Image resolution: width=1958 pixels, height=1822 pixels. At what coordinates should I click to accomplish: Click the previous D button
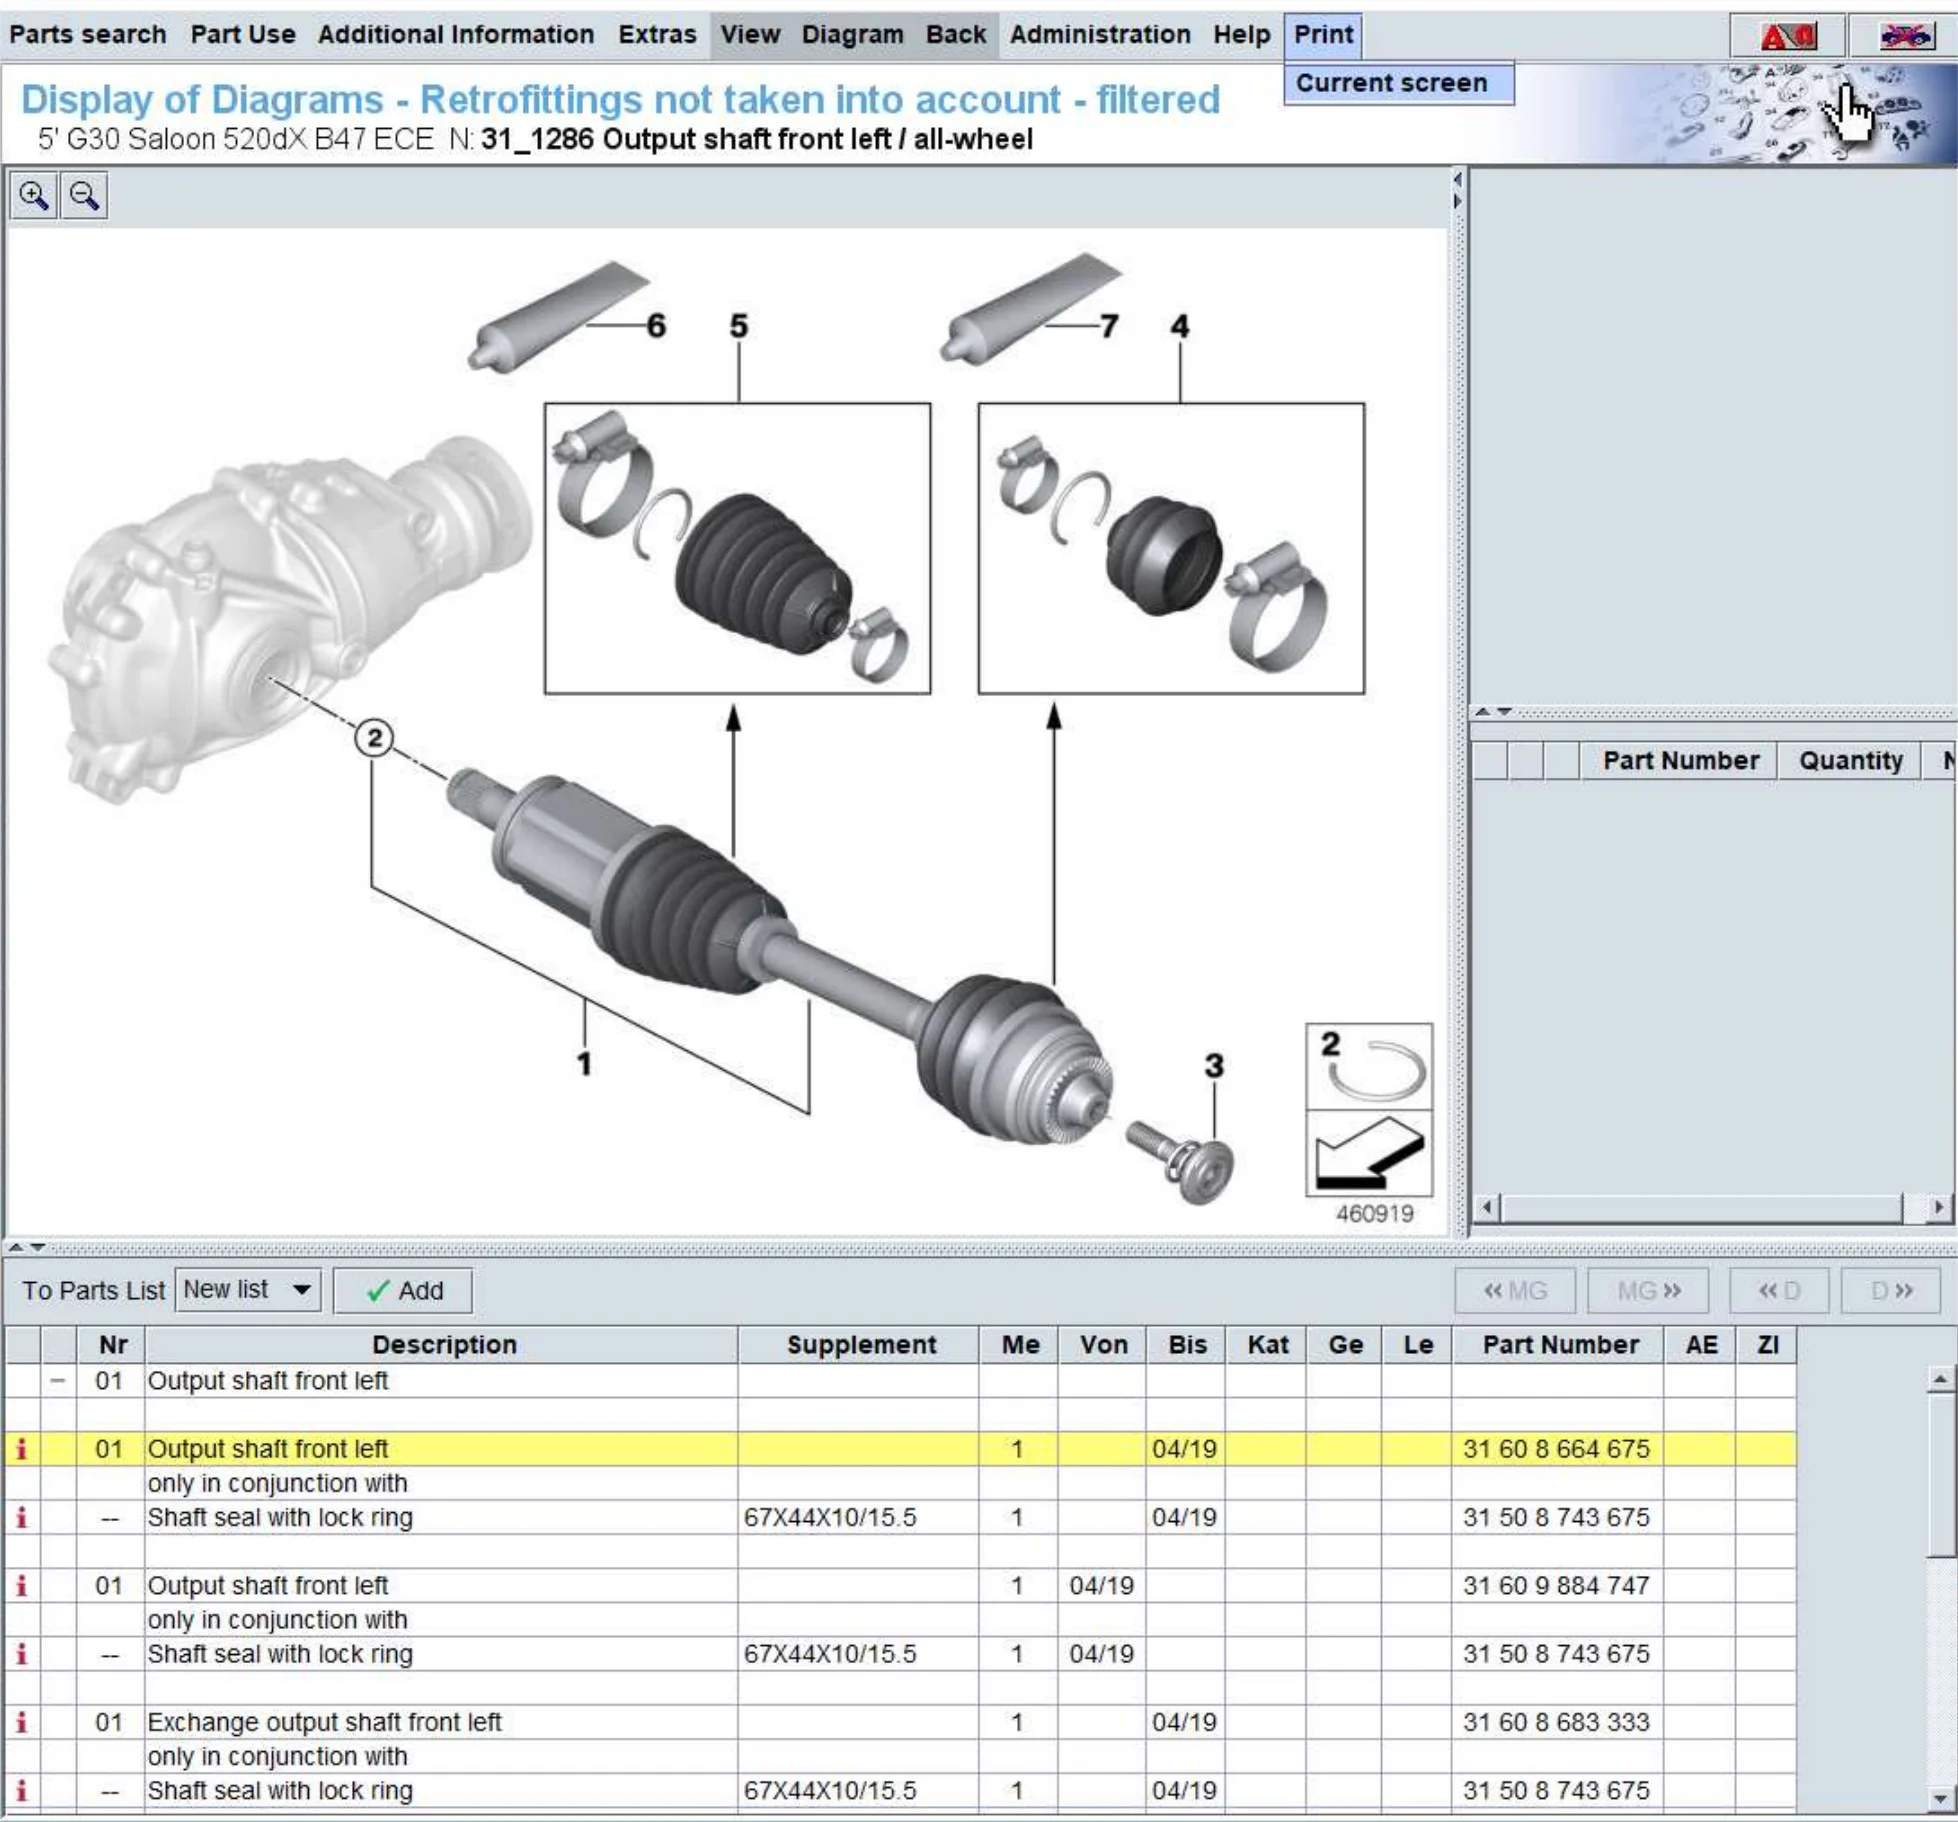1779,1290
